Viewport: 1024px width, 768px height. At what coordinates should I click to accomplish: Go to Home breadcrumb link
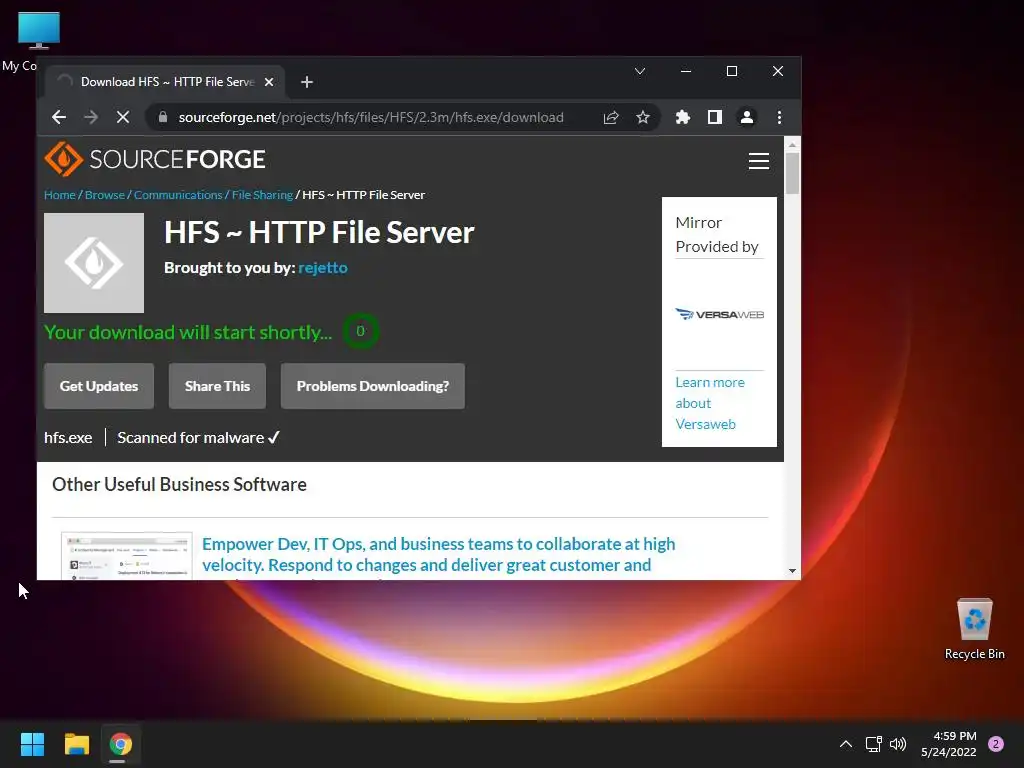tap(59, 195)
